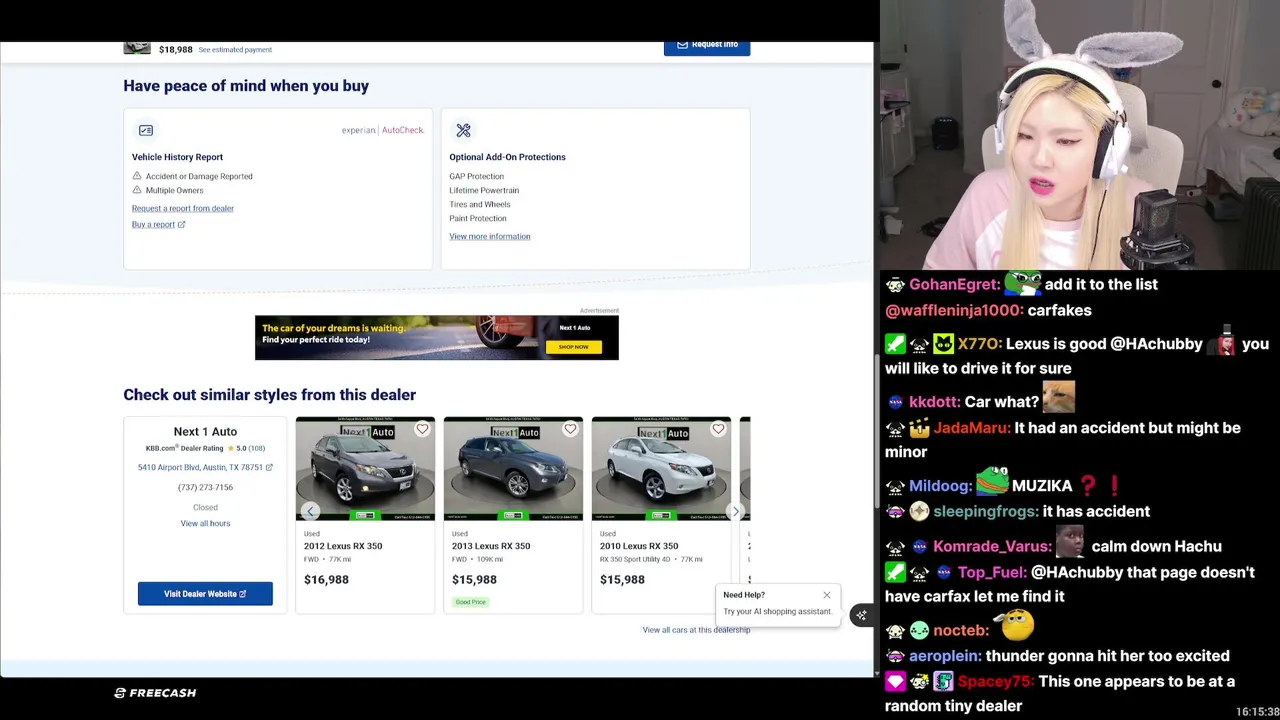This screenshot has height=720, width=1280.
Task: Open the 2013 Lexus RX 350 title link
Action: pyautogui.click(x=491, y=546)
